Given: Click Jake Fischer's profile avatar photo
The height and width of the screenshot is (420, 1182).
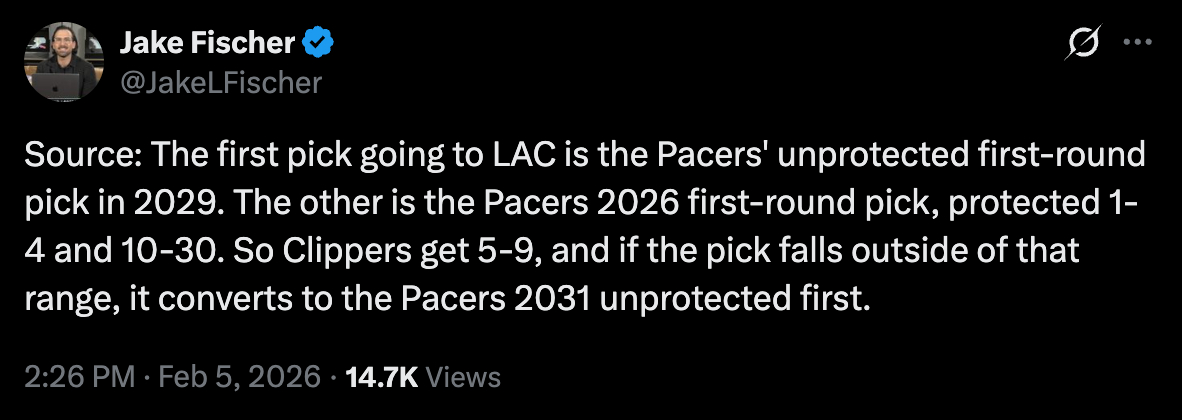Looking at the screenshot, I should pos(64,62).
